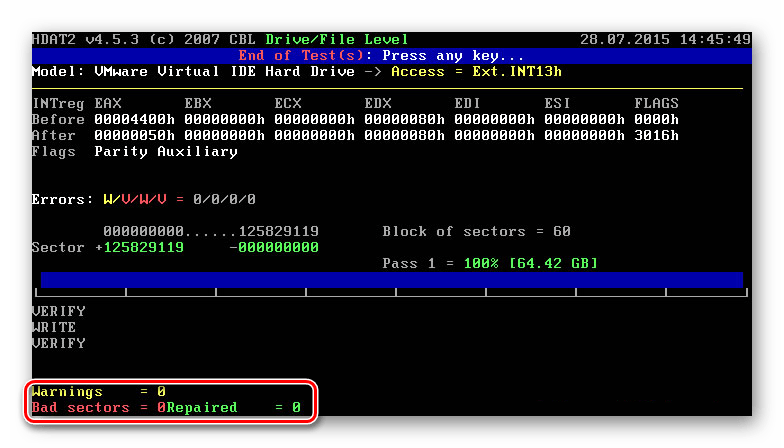Click the 'EDX' column header
The image size is (784, 448).
point(378,104)
